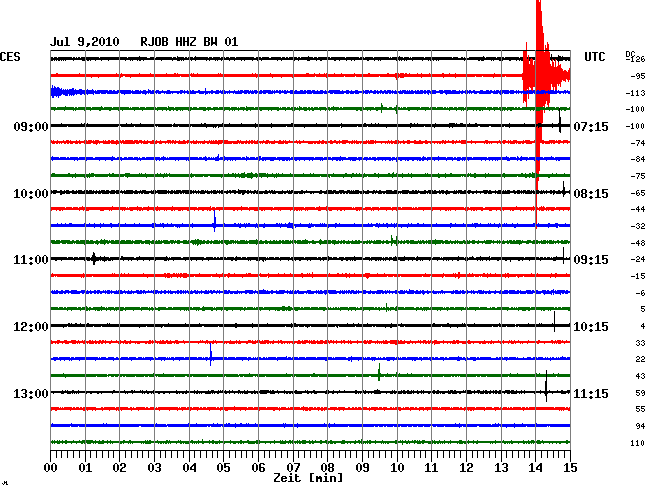The width and height of the screenshot is (650, 494).
Task: Select the 13:00 local time label
Action: tap(31, 393)
